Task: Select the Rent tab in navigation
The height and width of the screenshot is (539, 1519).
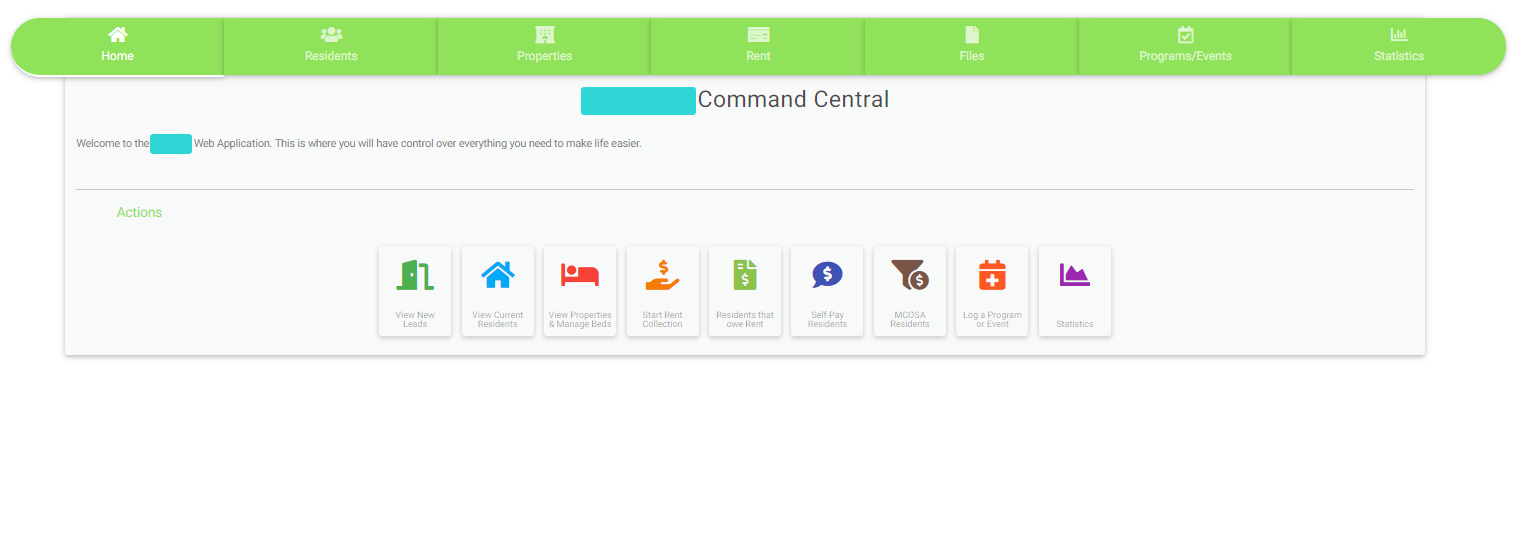Action: pos(758,46)
